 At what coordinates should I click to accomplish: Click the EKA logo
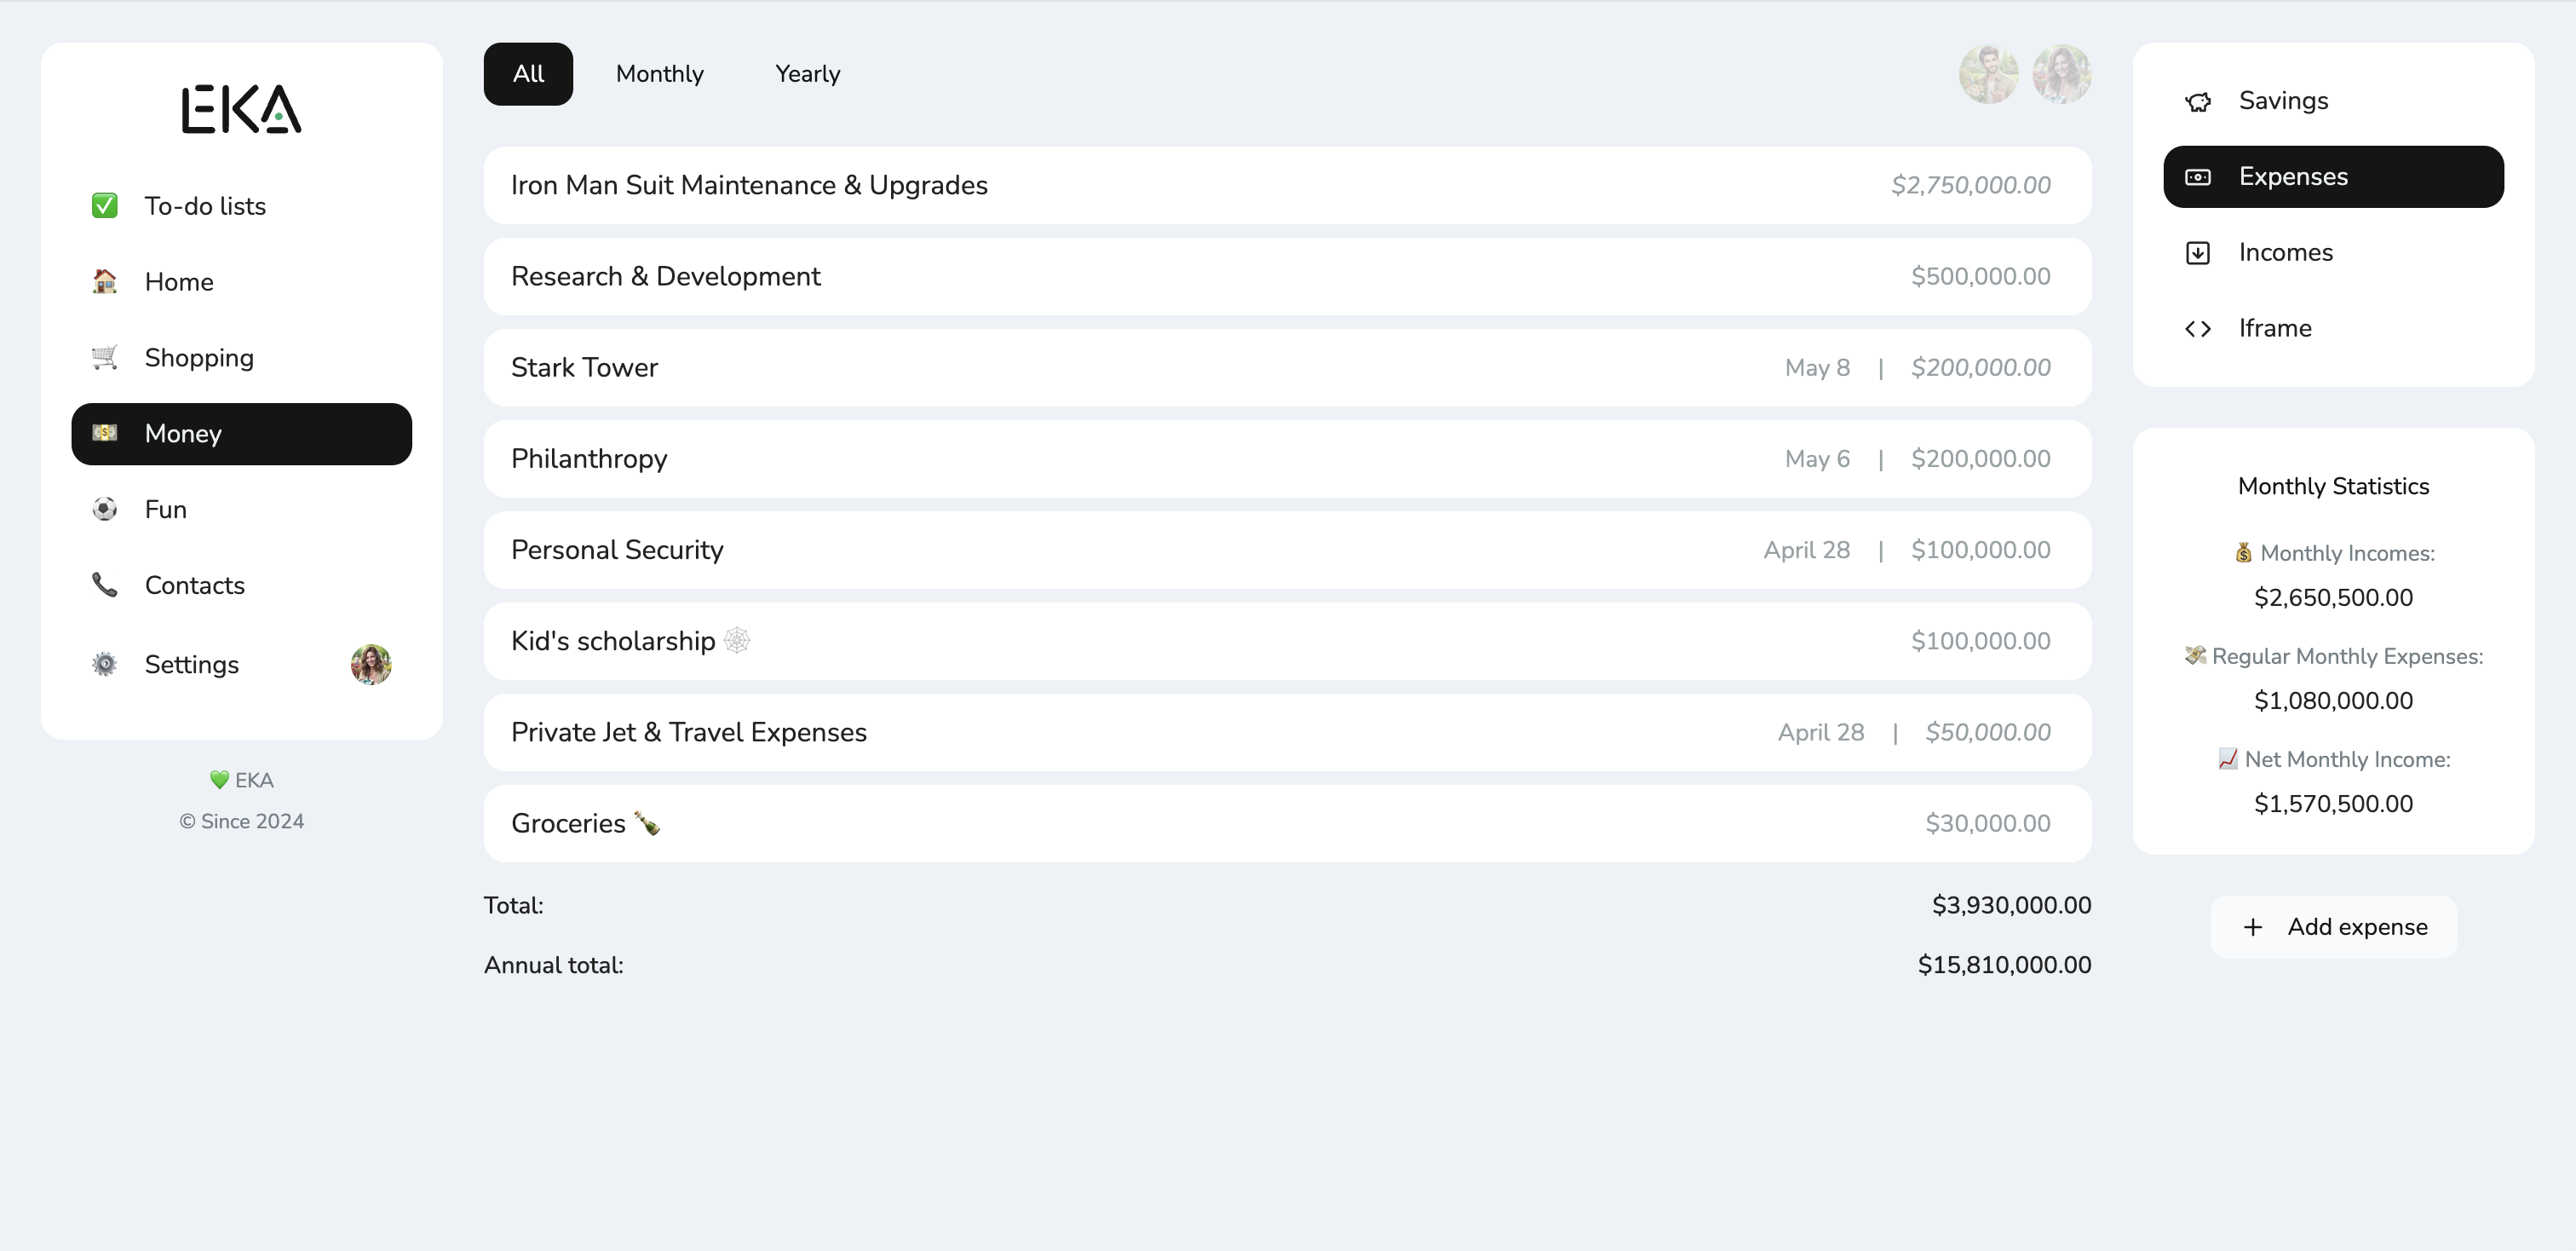pos(241,109)
